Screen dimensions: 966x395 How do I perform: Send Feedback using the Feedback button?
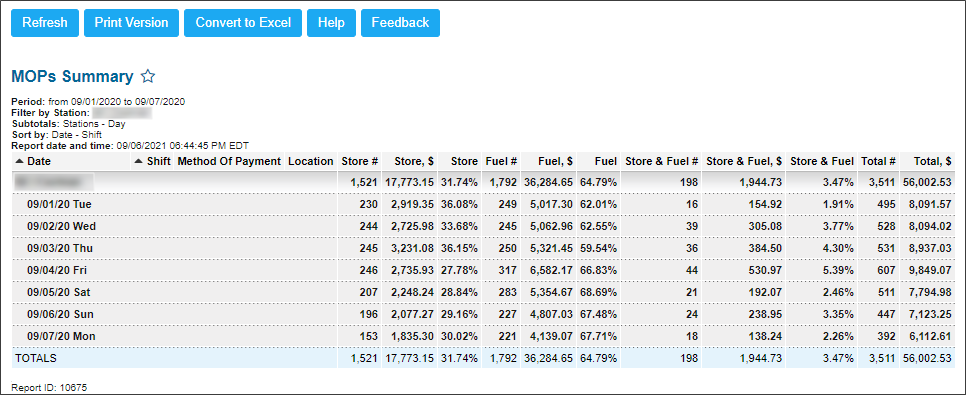pos(400,23)
